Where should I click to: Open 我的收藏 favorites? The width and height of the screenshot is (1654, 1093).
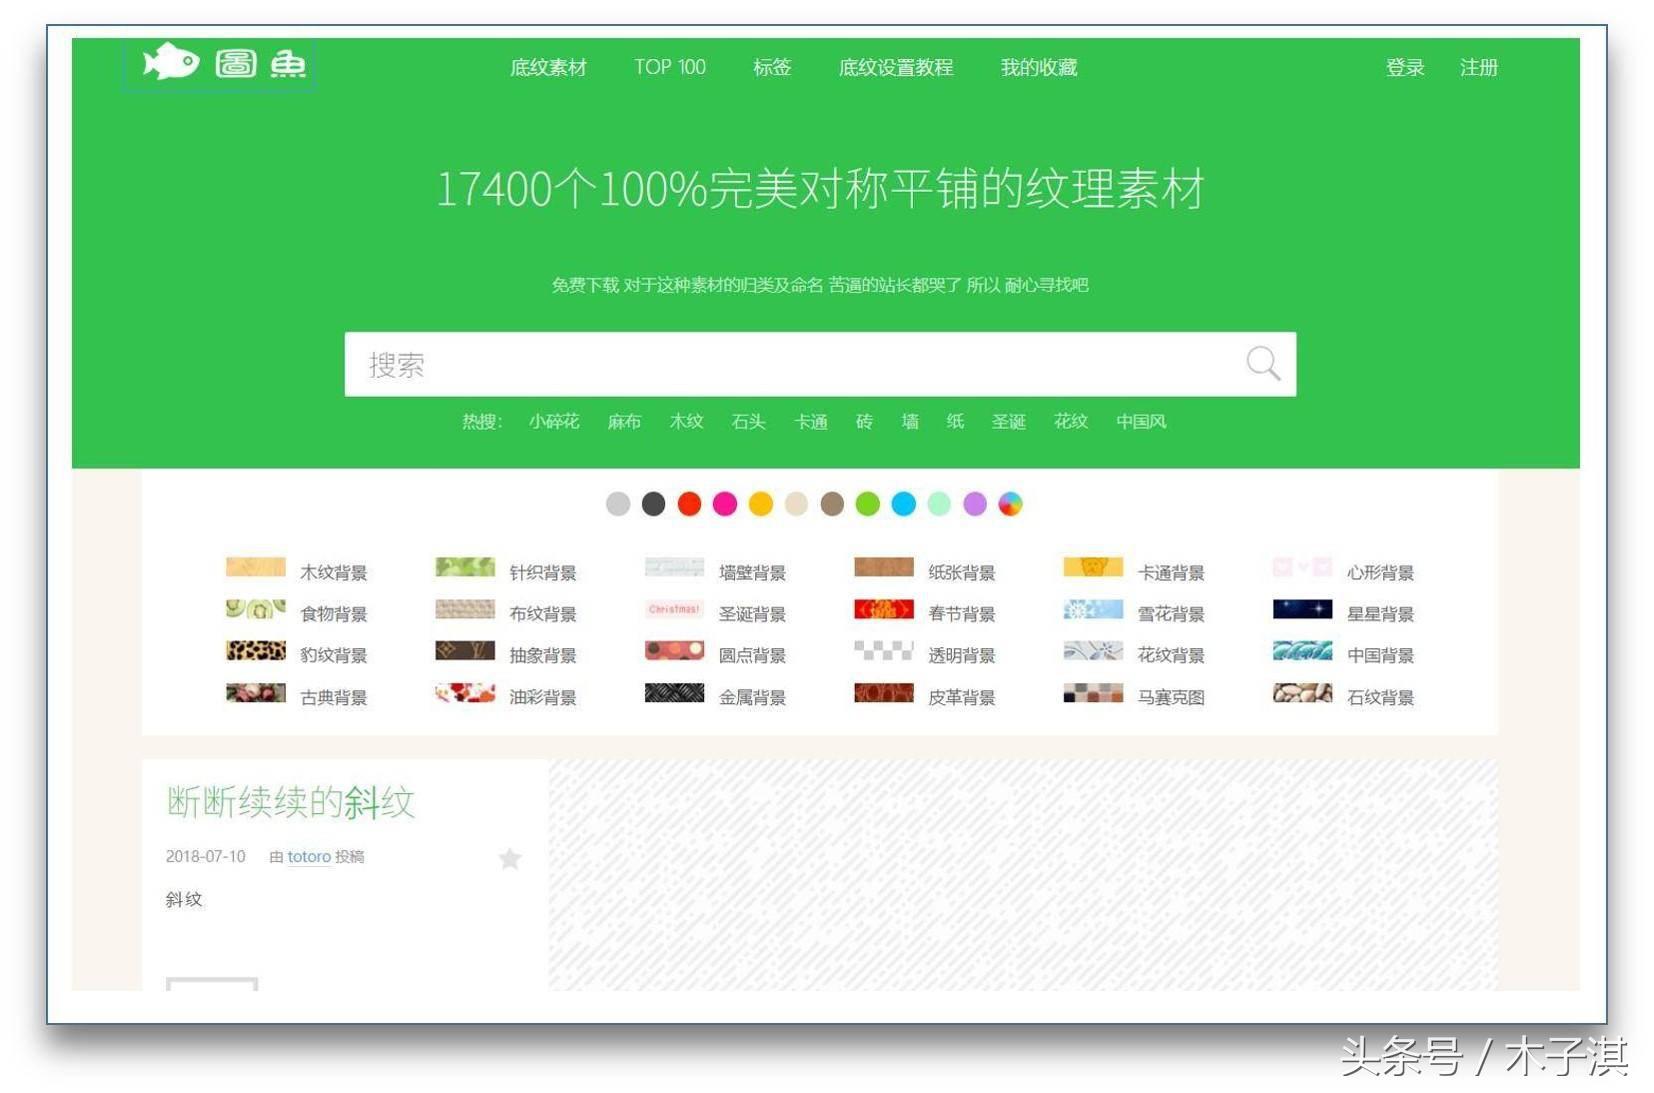point(1039,67)
